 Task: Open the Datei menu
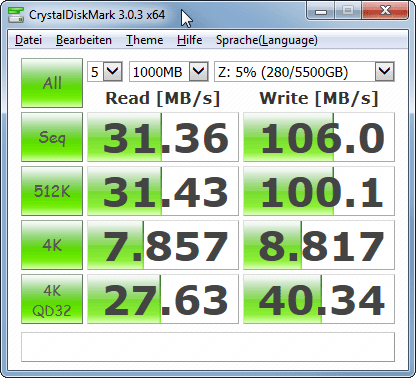click(28, 40)
